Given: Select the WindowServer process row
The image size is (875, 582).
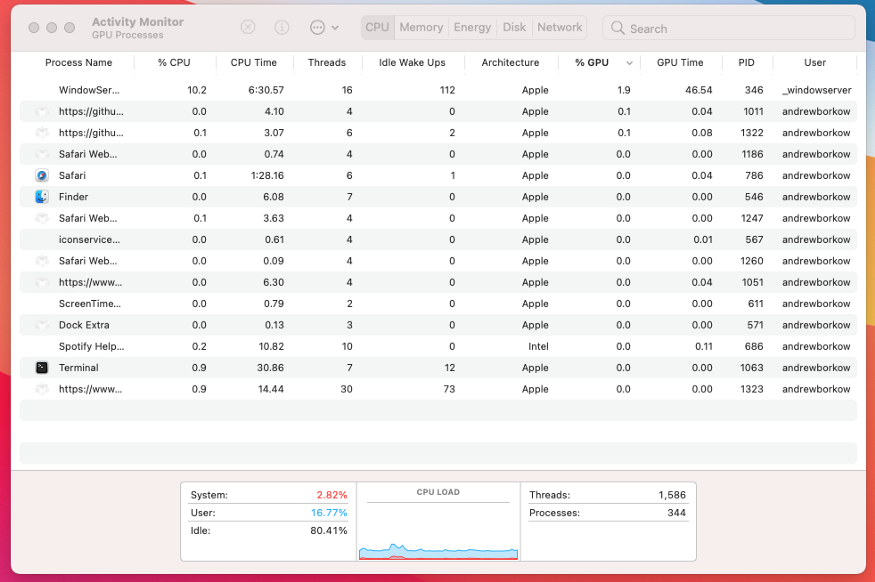Looking at the screenshot, I should pos(438,90).
